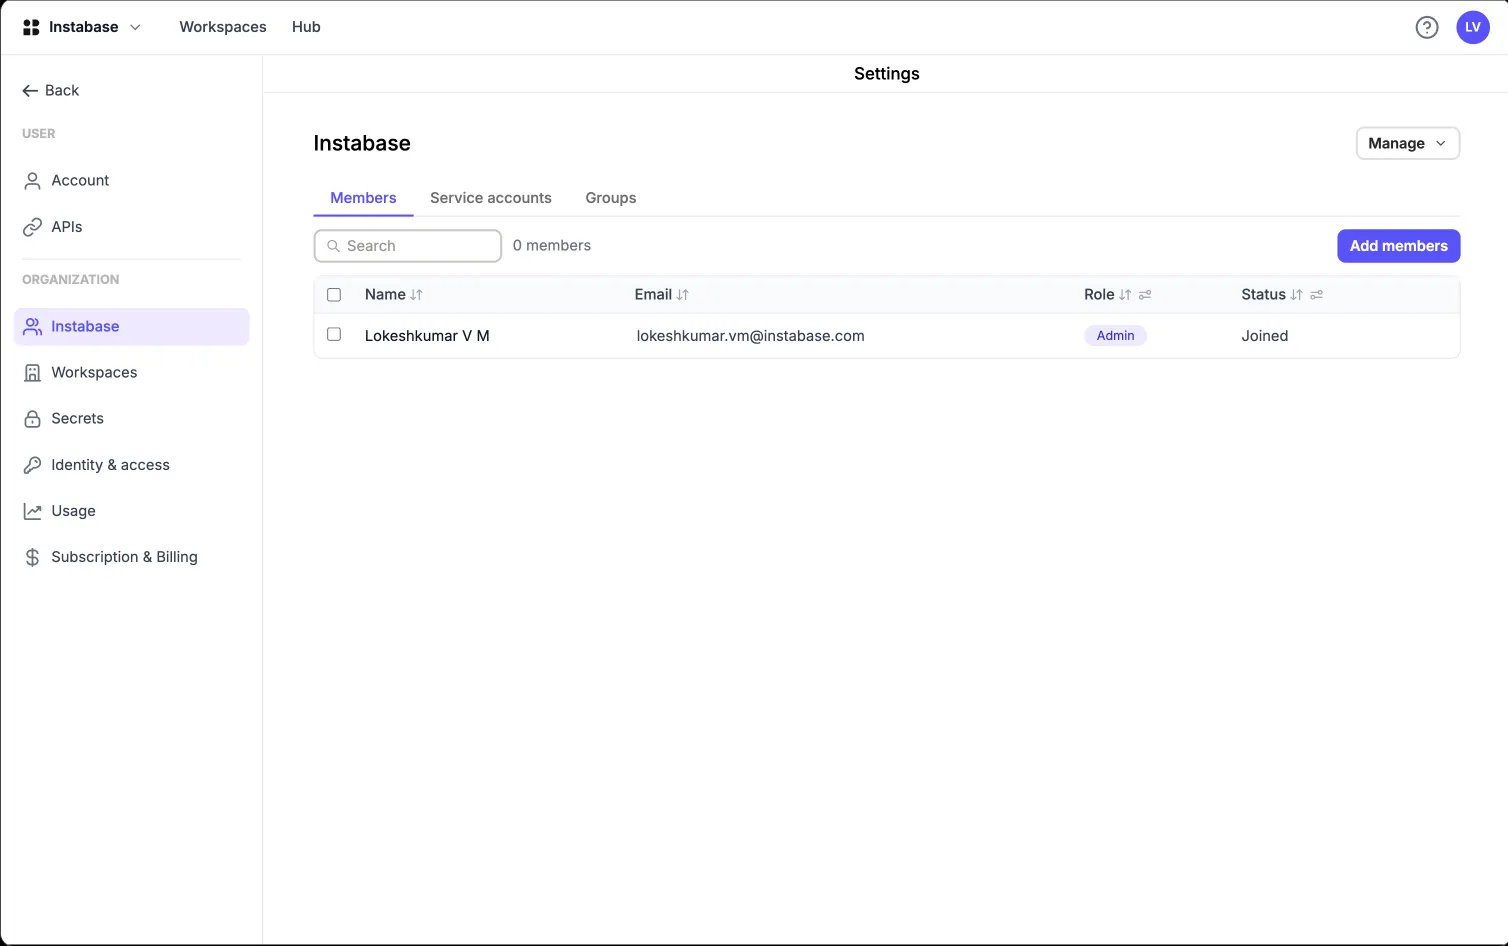The height and width of the screenshot is (946, 1508).
Task: Click the Secrets lock icon in sidebar
Action: 33,419
